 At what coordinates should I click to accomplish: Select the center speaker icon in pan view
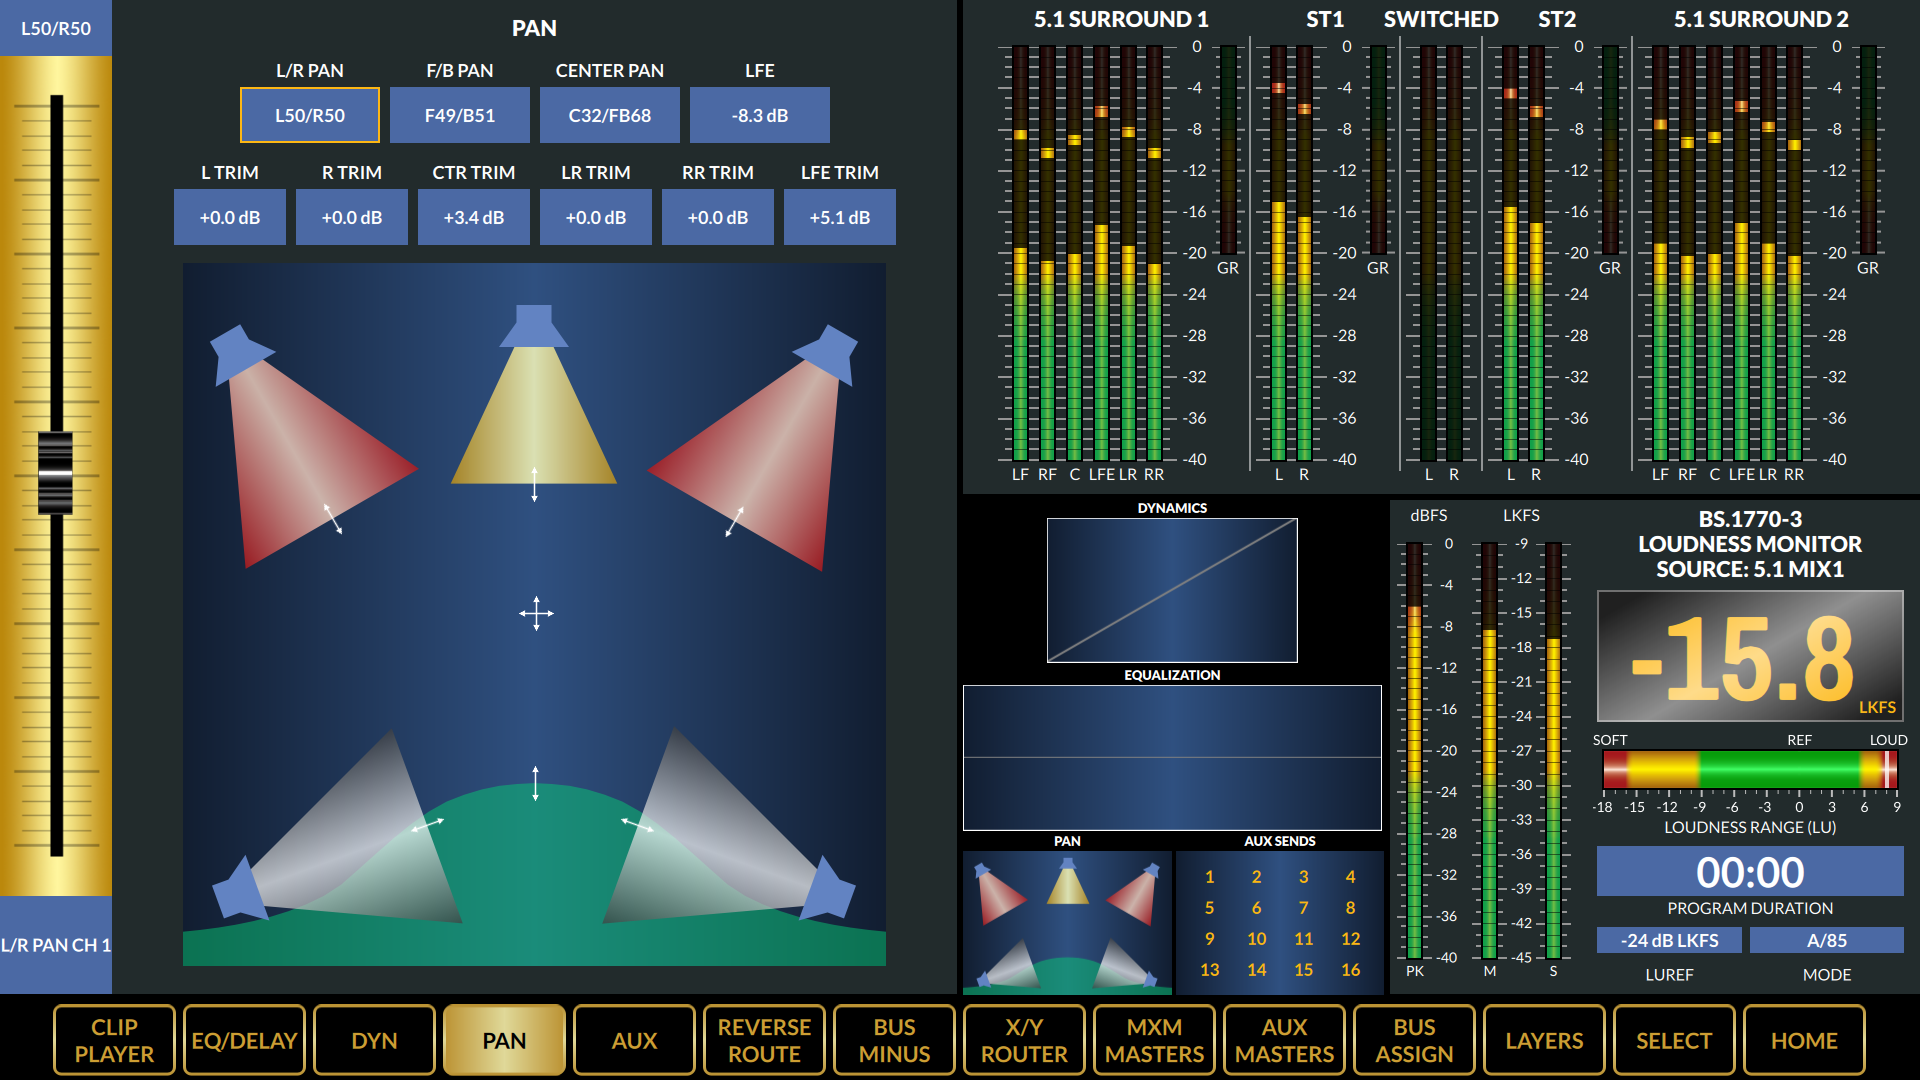click(x=534, y=326)
